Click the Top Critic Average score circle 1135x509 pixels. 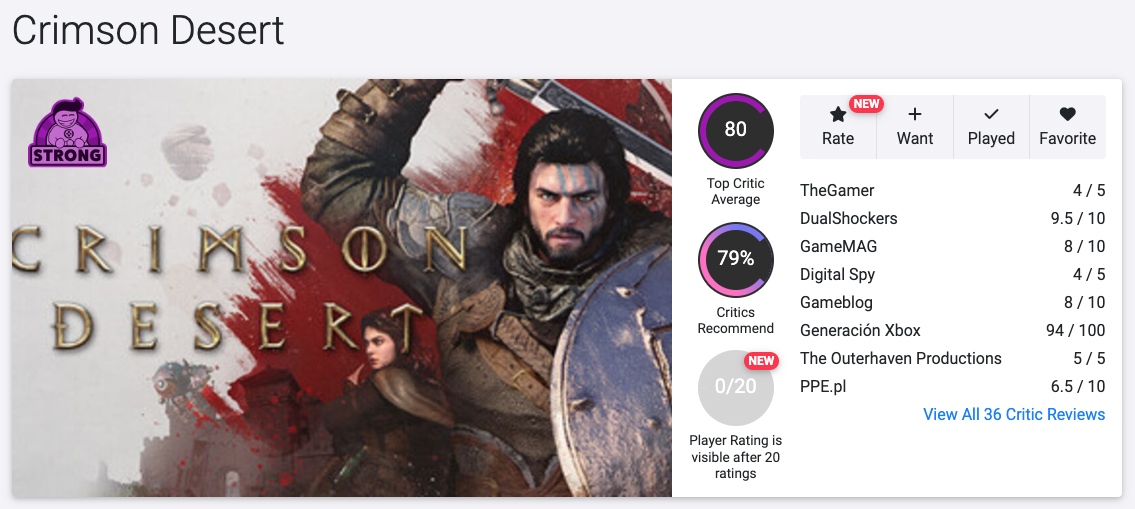[x=736, y=130]
